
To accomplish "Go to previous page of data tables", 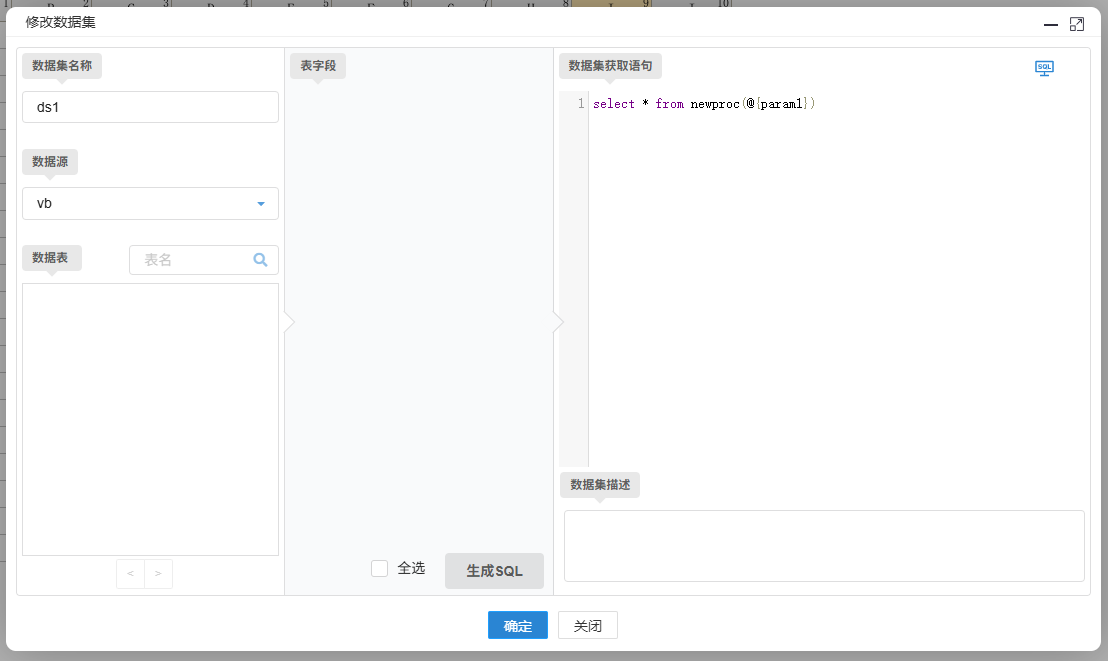I will 131,574.
